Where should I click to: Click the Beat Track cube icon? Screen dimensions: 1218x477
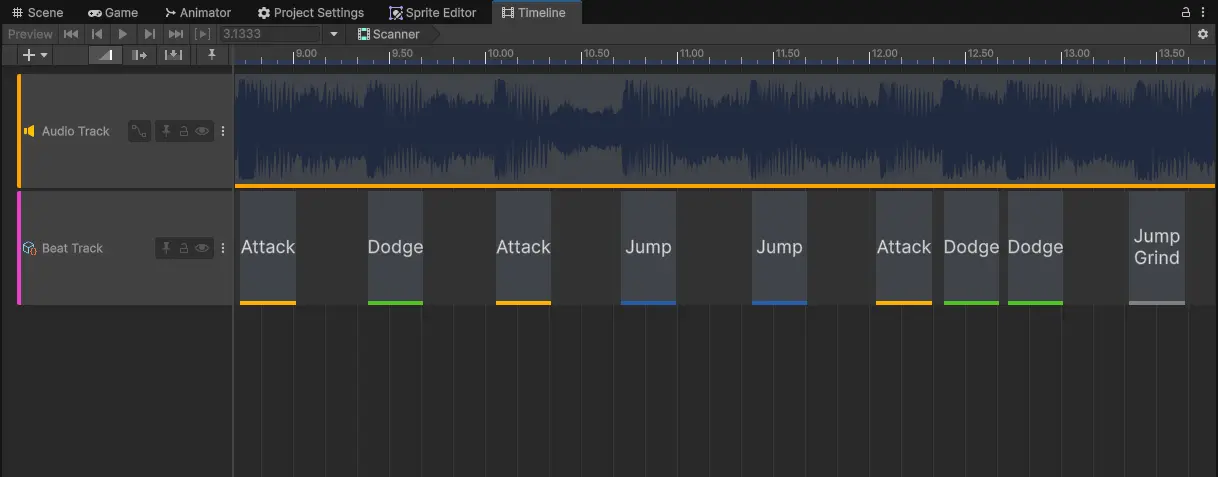(x=29, y=248)
